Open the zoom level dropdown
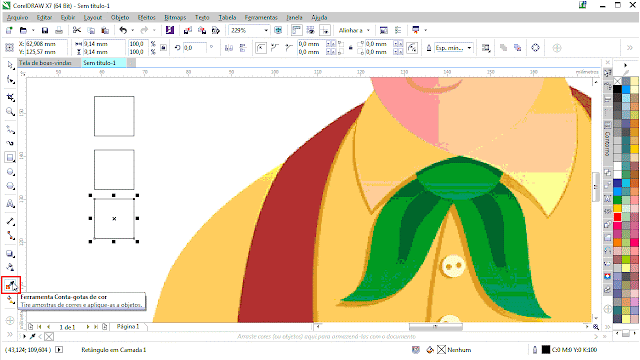The height and width of the screenshot is (360, 640). 266,30
